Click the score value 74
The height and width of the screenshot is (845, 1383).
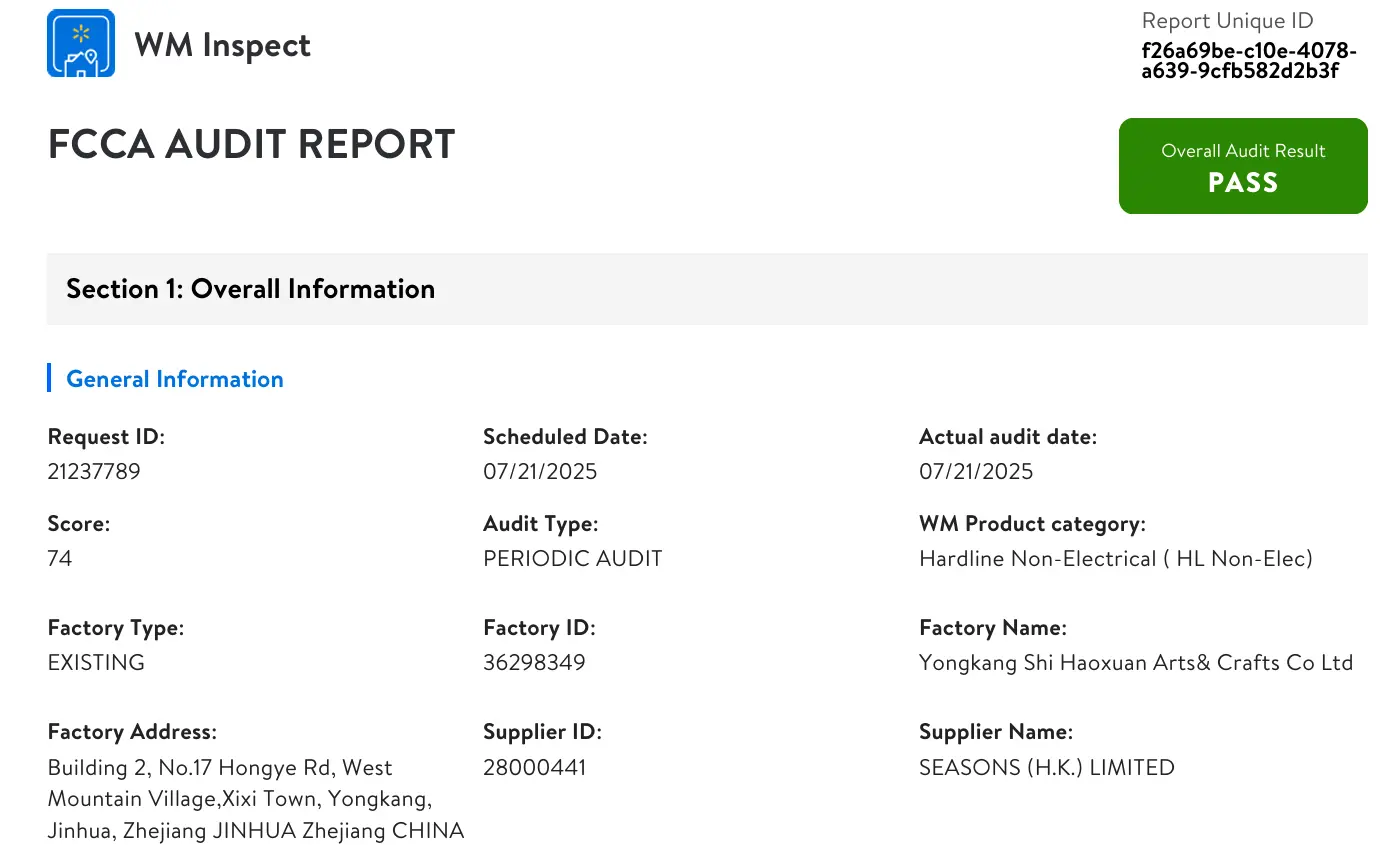[x=60, y=558]
